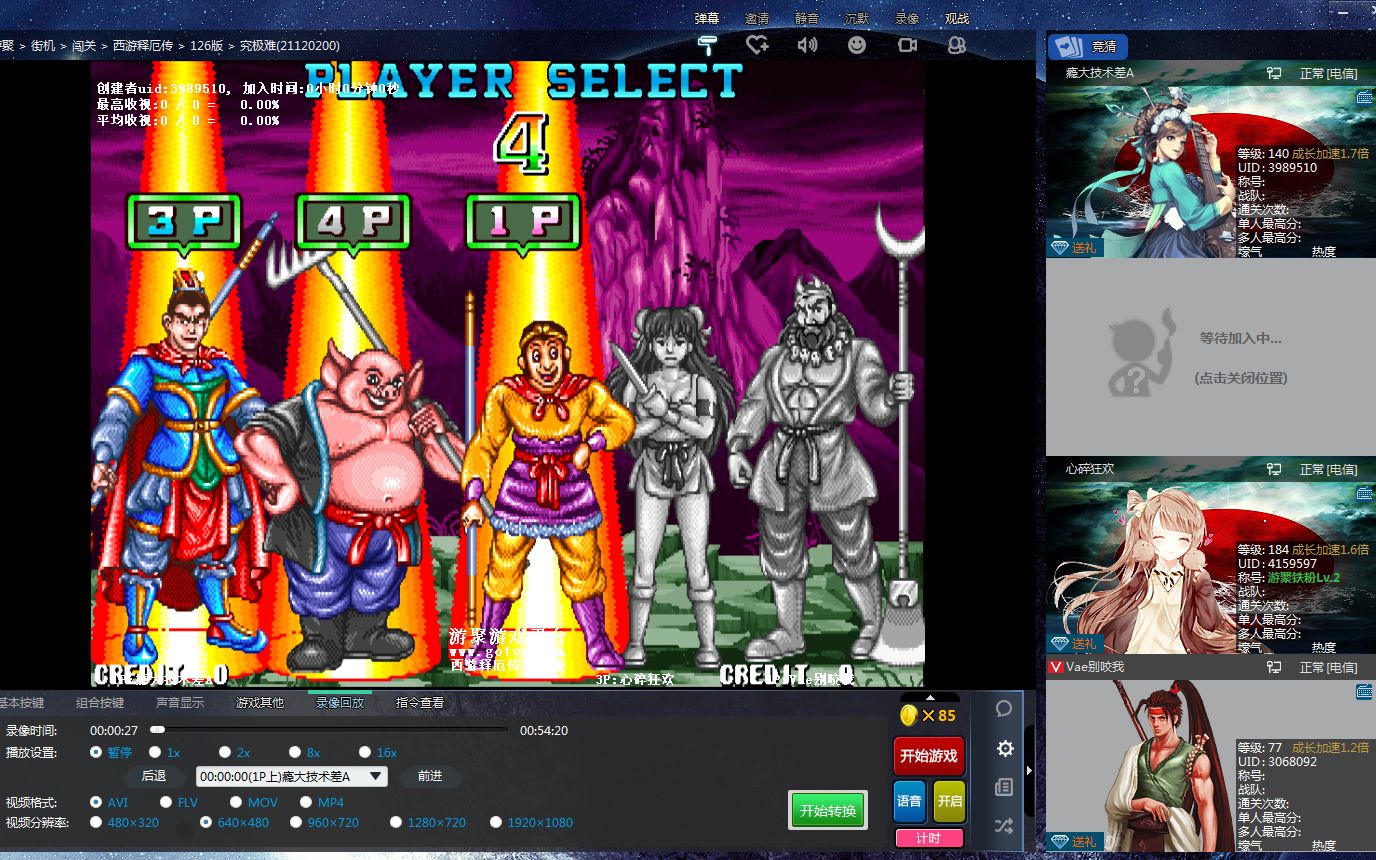Click the network monitor icon beside Vae别咬我

coord(1274,667)
